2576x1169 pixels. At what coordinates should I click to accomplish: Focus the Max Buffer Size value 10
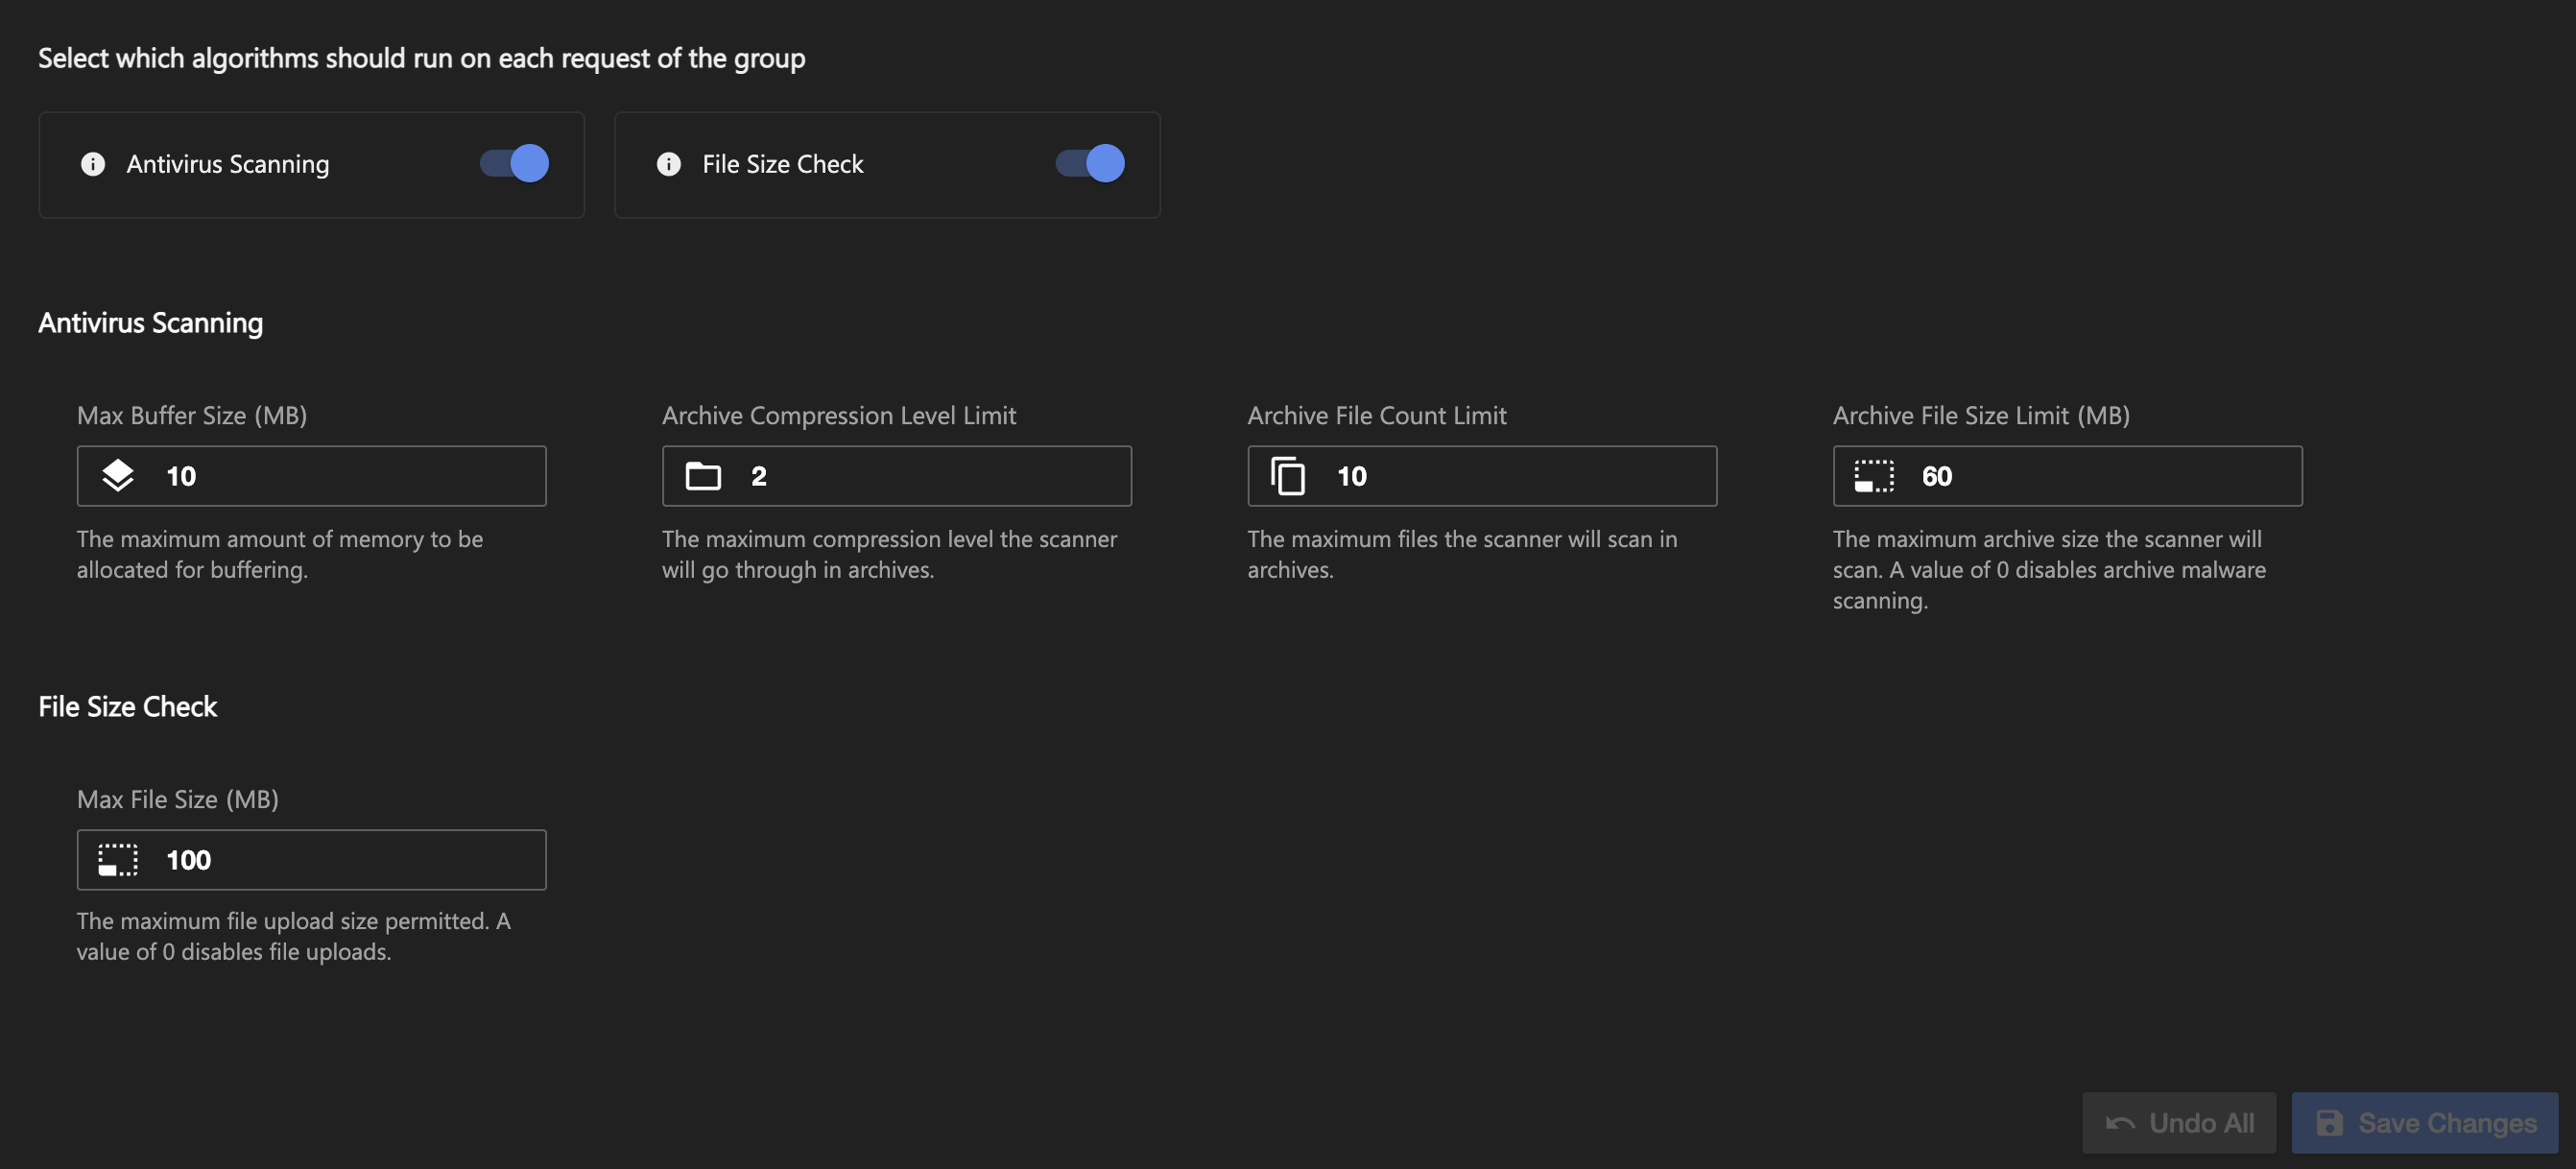tap(311, 476)
